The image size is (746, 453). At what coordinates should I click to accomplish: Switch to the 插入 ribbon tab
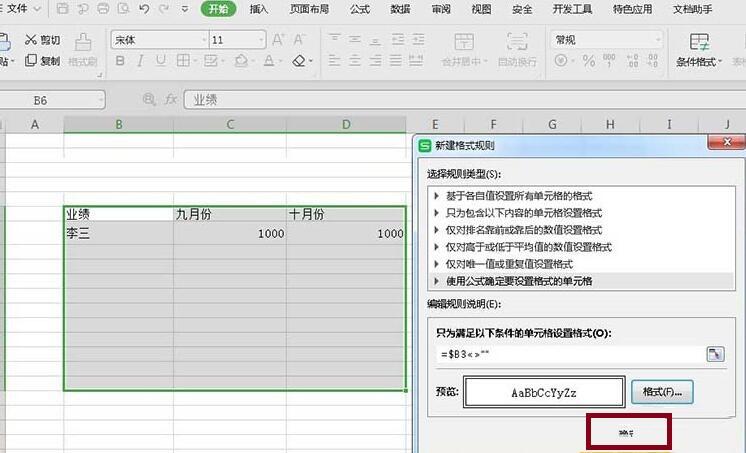(x=259, y=9)
